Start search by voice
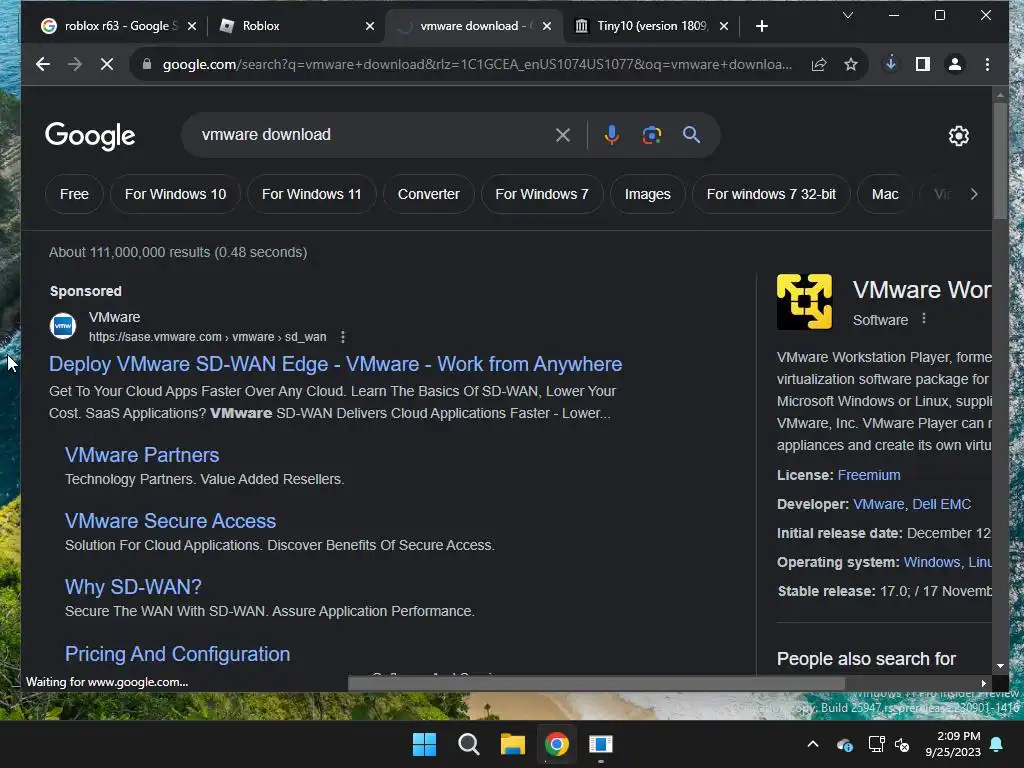The image size is (1024, 768). (611, 135)
